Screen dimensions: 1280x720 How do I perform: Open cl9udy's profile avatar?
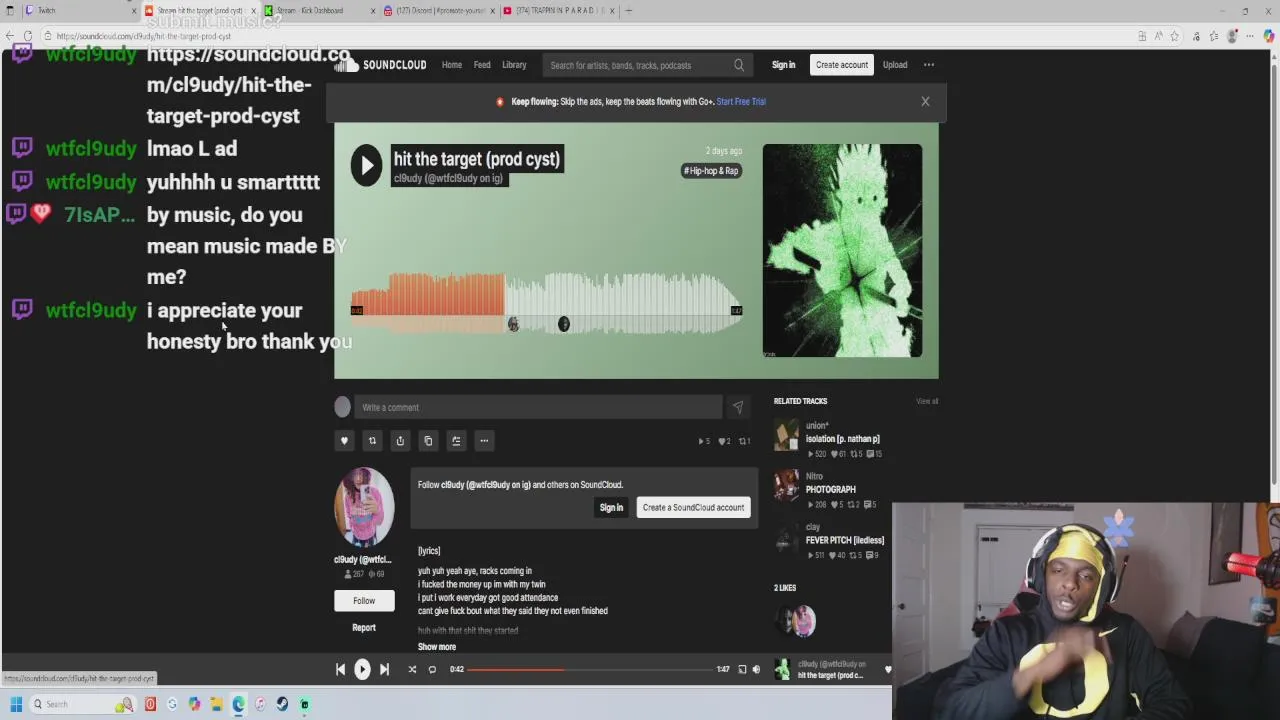(364, 507)
